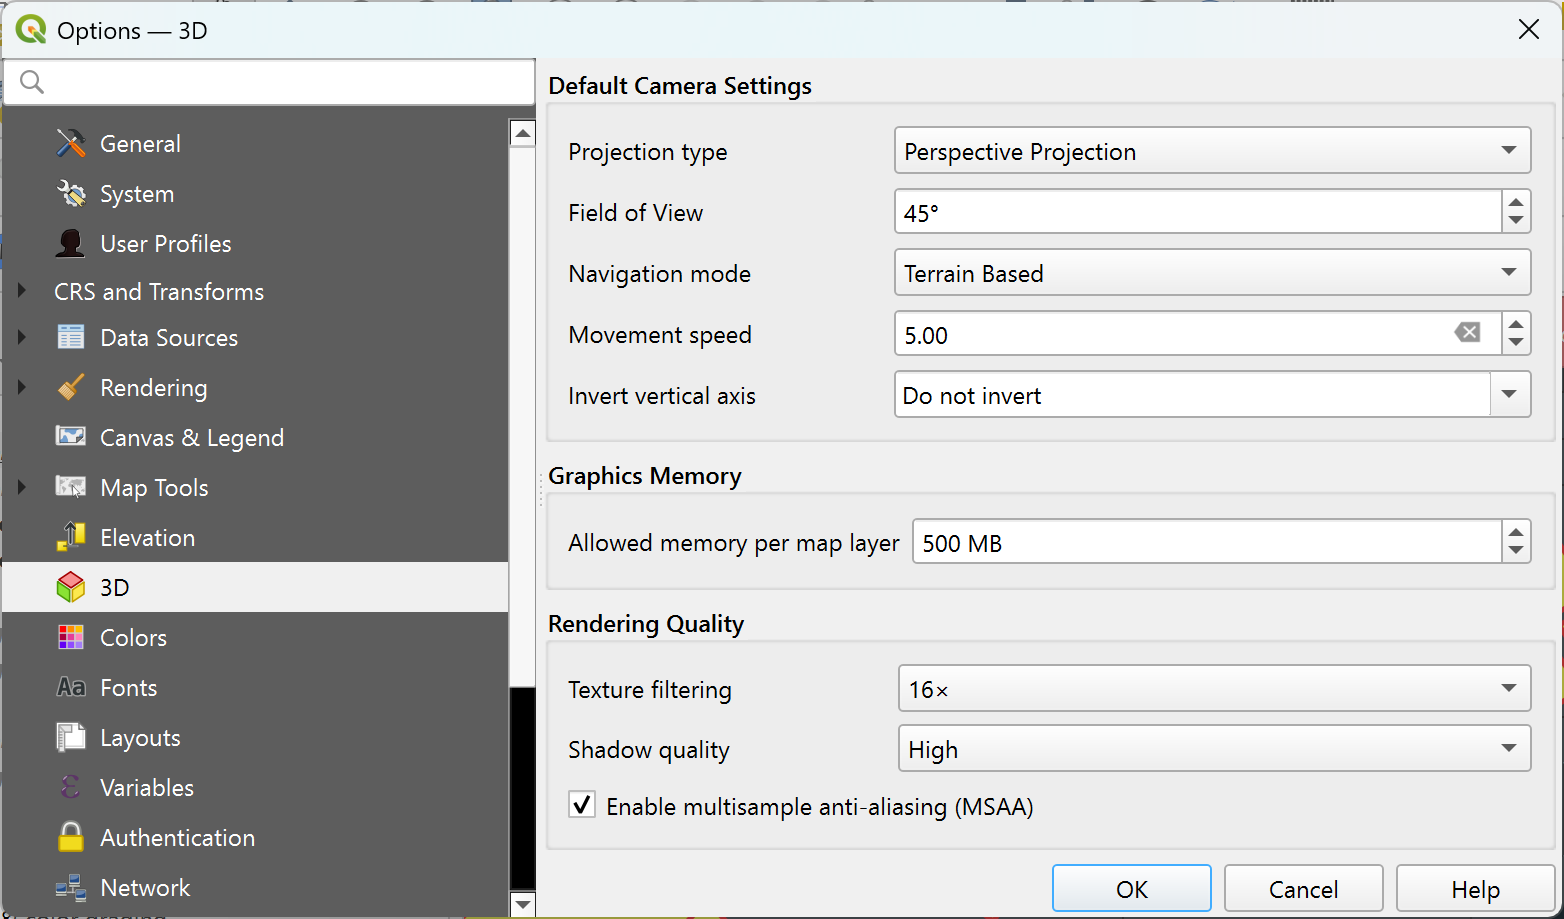Expand the Rendering tree node
Image resolution: width=1564 pixels, height=919 pixels.
pos(22,387)
